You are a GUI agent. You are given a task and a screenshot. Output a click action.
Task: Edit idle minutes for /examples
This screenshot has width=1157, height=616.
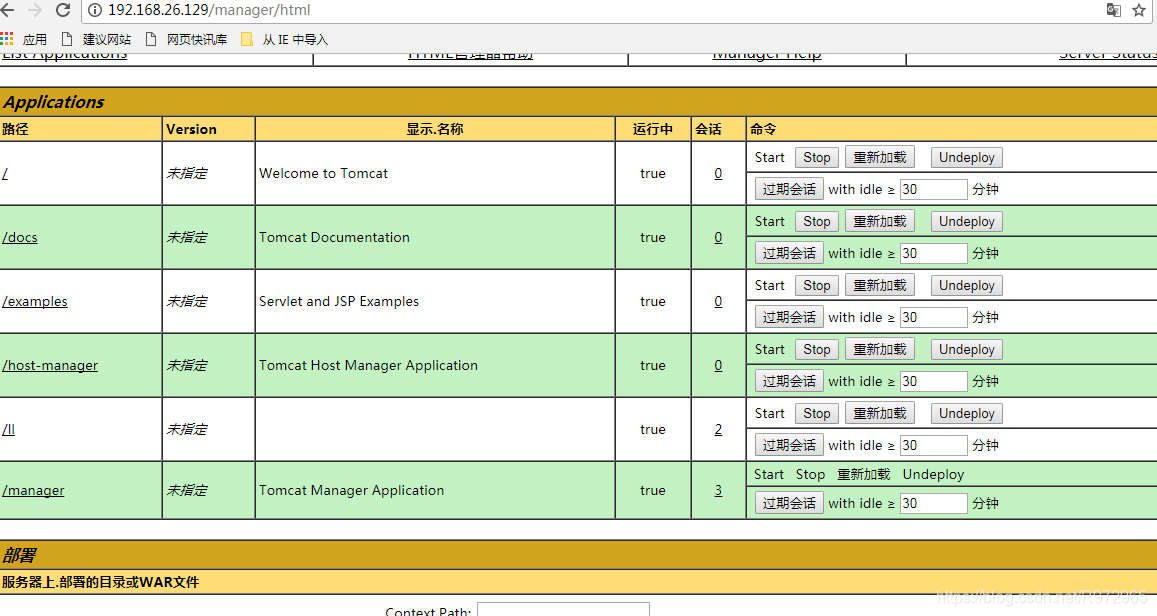[933, 318]
